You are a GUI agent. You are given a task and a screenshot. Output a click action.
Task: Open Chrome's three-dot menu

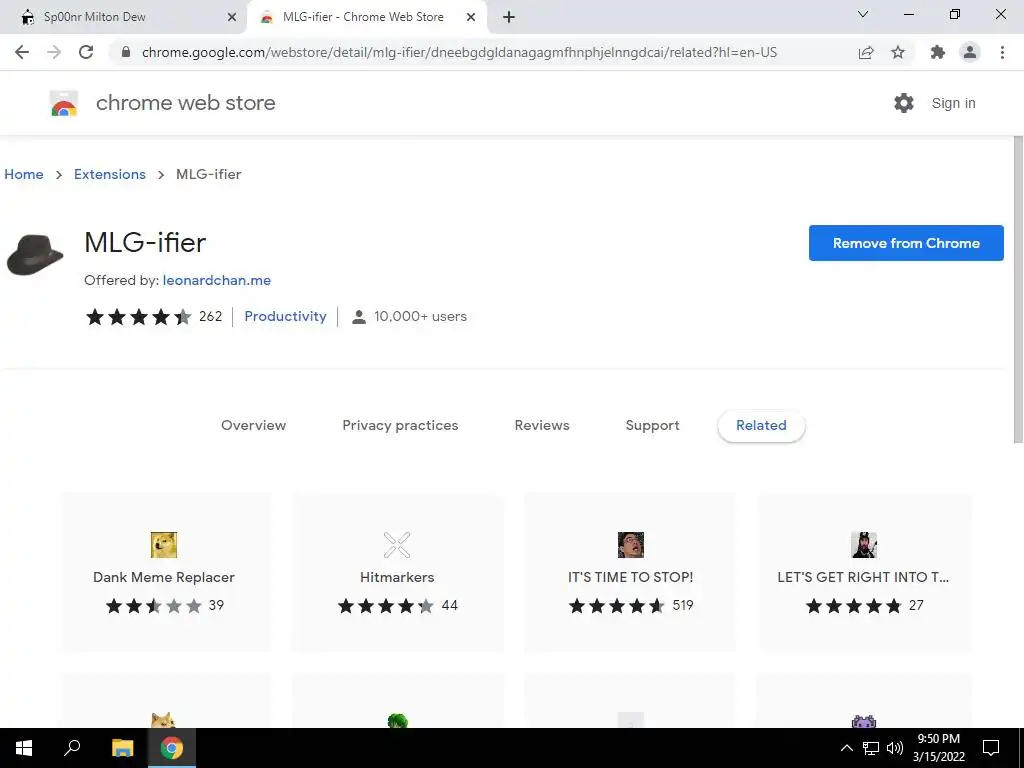(1002, 52)
